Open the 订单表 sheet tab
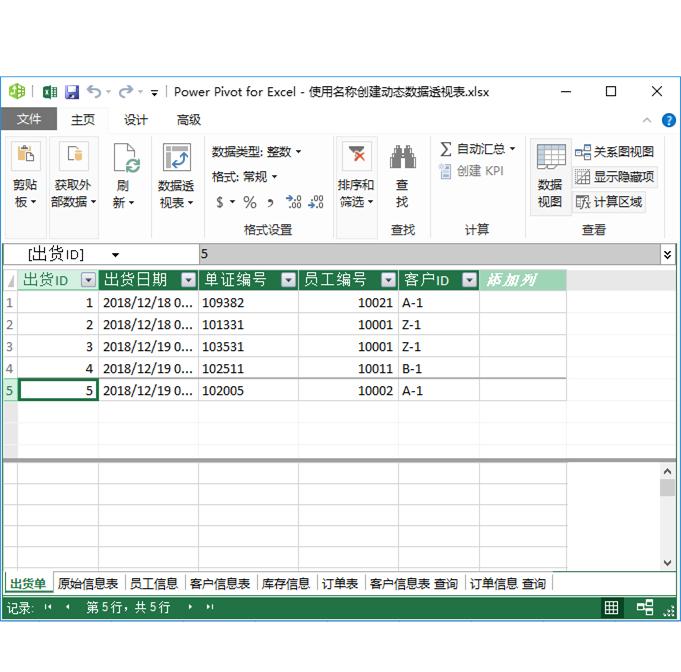The image size is (681, 672). coord(340,583)
